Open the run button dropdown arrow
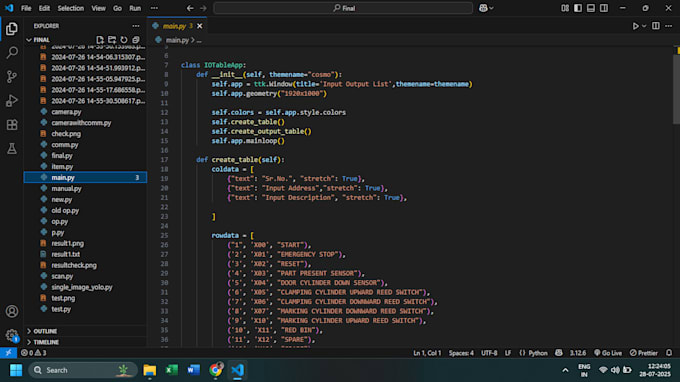Viewport: 680px width, 382px height. pyautogui.click(x=644, y=26)
